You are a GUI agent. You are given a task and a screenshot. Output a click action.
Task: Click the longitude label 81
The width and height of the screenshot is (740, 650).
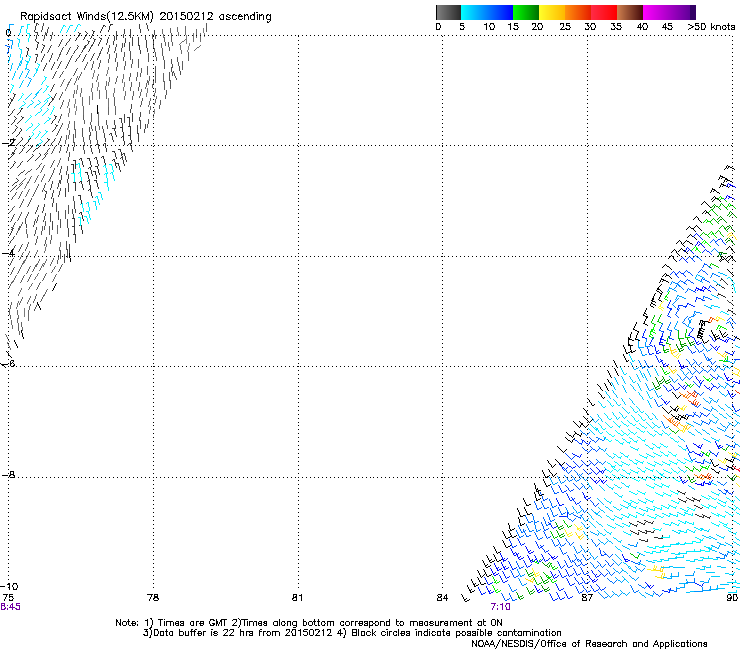pyautogui.click(x=297, y=597)
